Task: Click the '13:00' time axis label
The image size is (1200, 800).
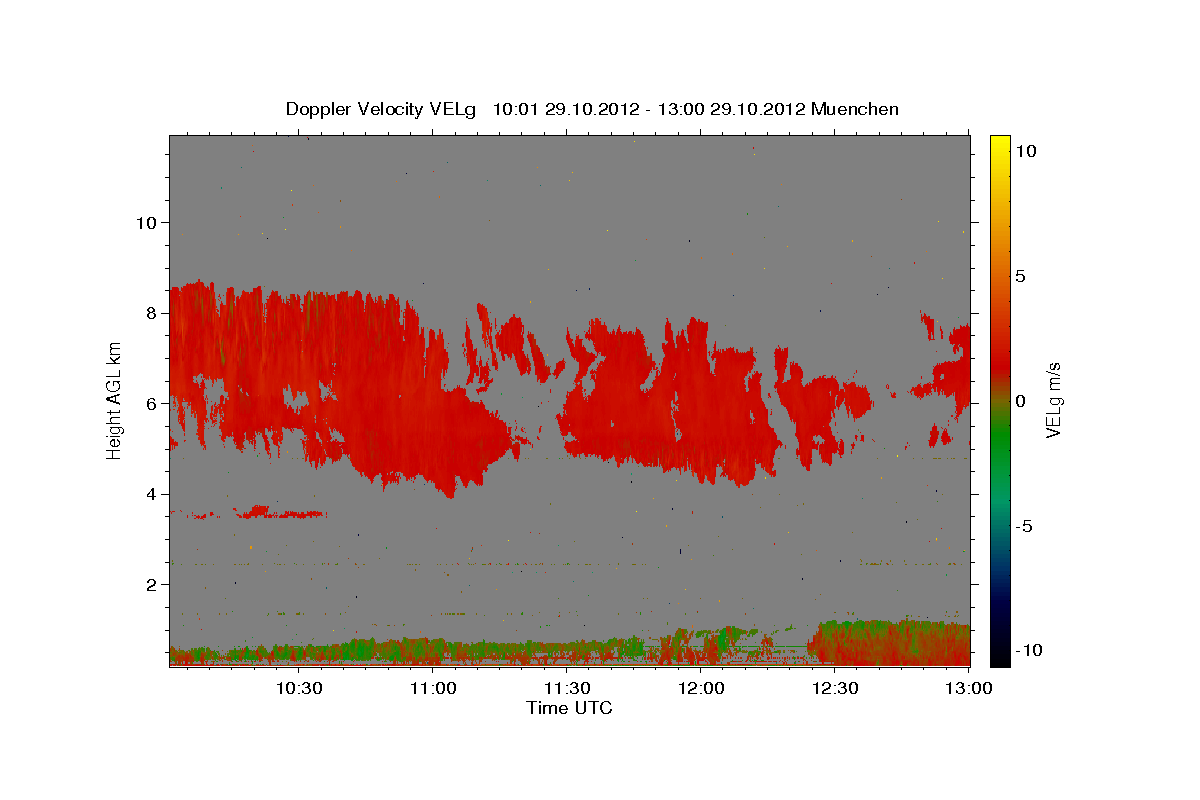Action: 970,689
